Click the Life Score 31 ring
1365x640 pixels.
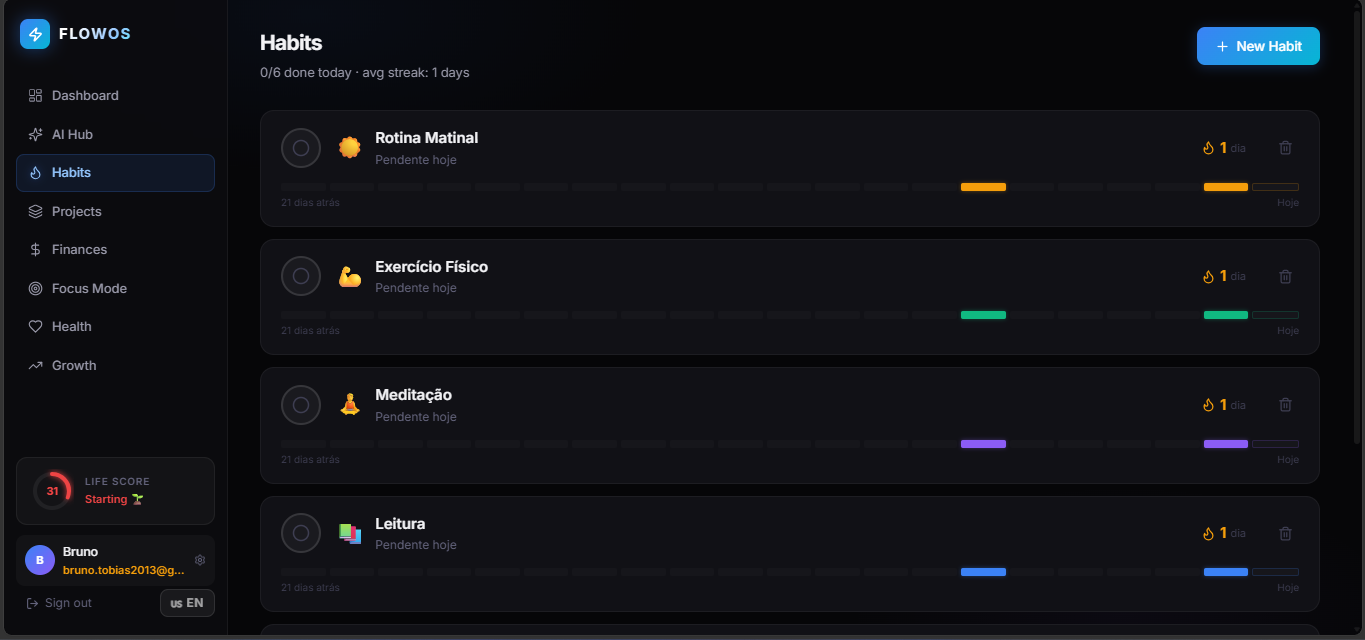pyautogui.click(x=52, y=491)
